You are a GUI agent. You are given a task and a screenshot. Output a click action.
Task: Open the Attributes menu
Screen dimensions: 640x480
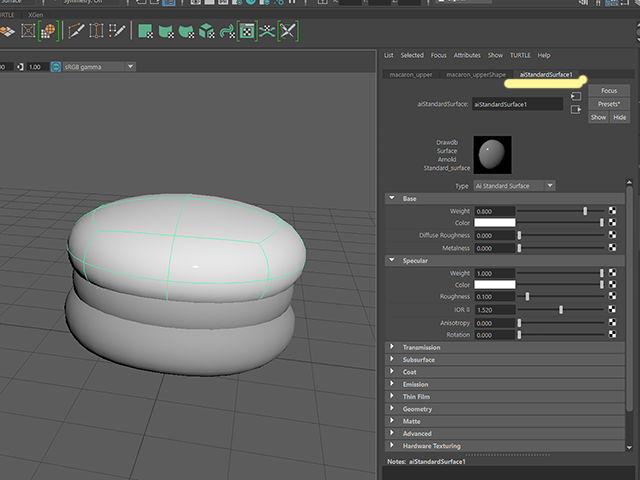tap(467, 55)
